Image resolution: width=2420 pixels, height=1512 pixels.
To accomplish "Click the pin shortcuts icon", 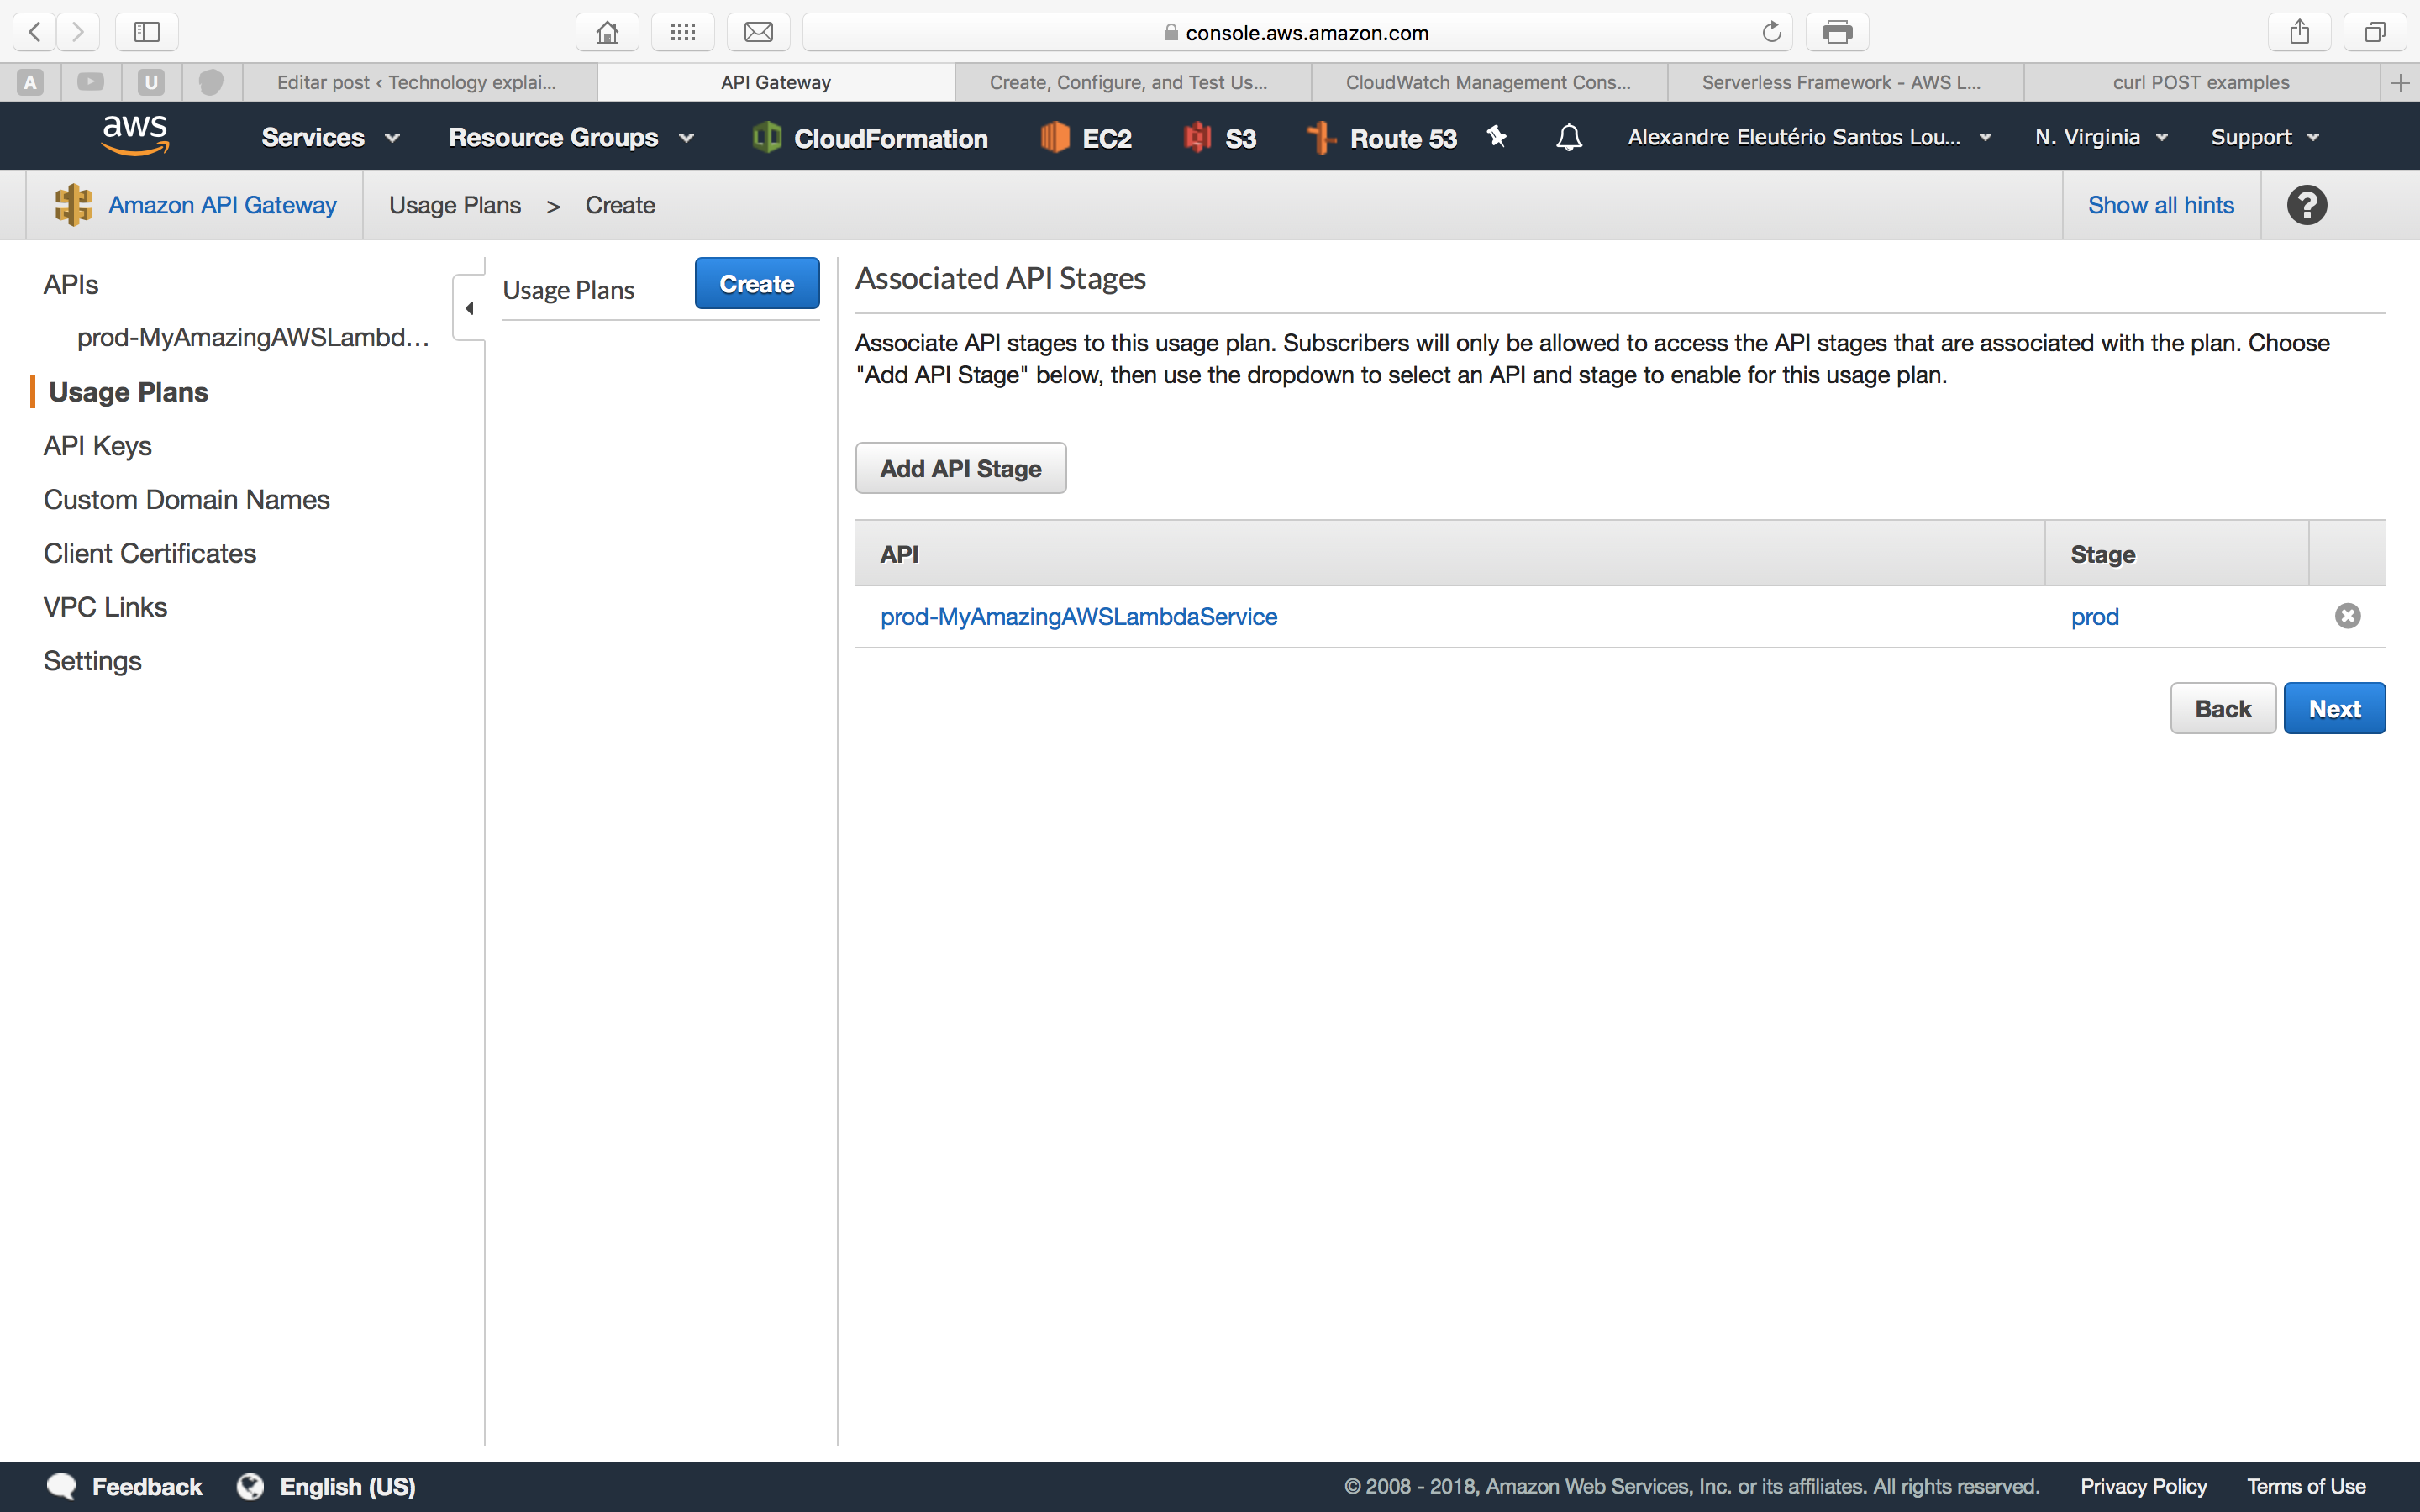I will 1497,136.
